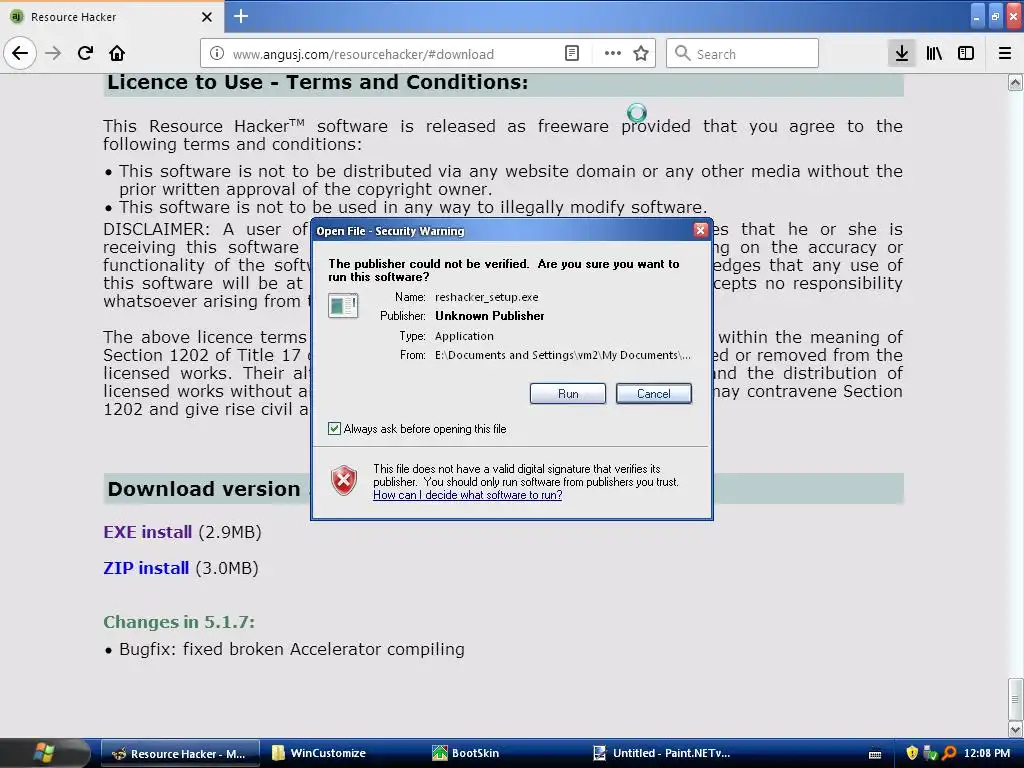Screen dimensions: 1024x768
Task: Uncheck Always ask before opening this file
Action: coord(334,428)
